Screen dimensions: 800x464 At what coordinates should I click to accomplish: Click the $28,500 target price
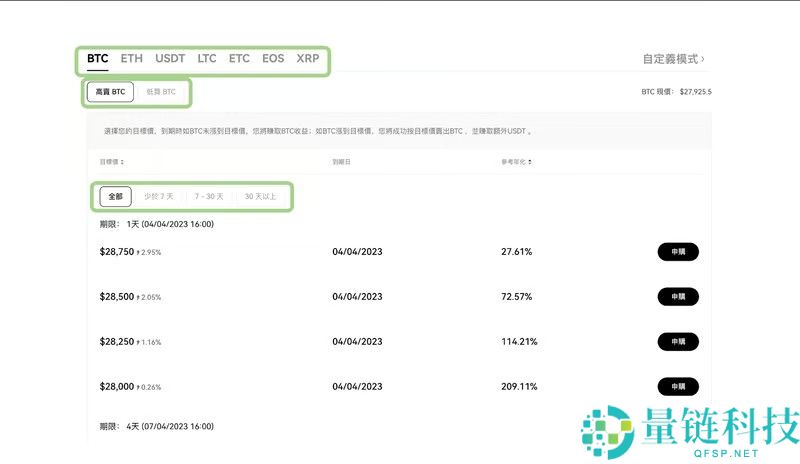coord(117,297)
